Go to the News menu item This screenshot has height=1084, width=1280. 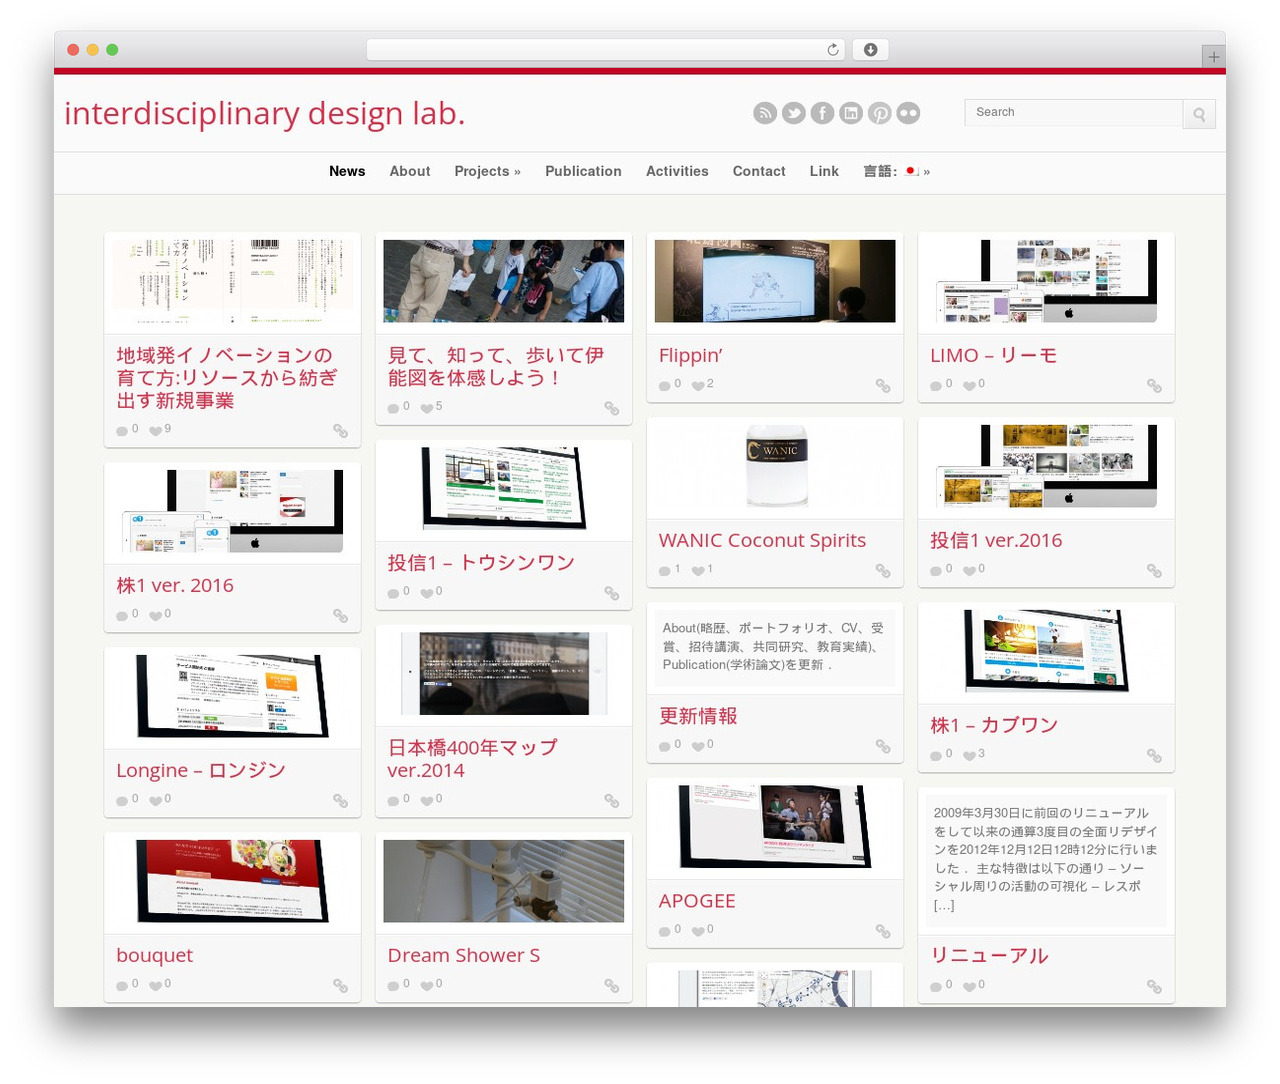pyautogui.click(x=347, y=171)
